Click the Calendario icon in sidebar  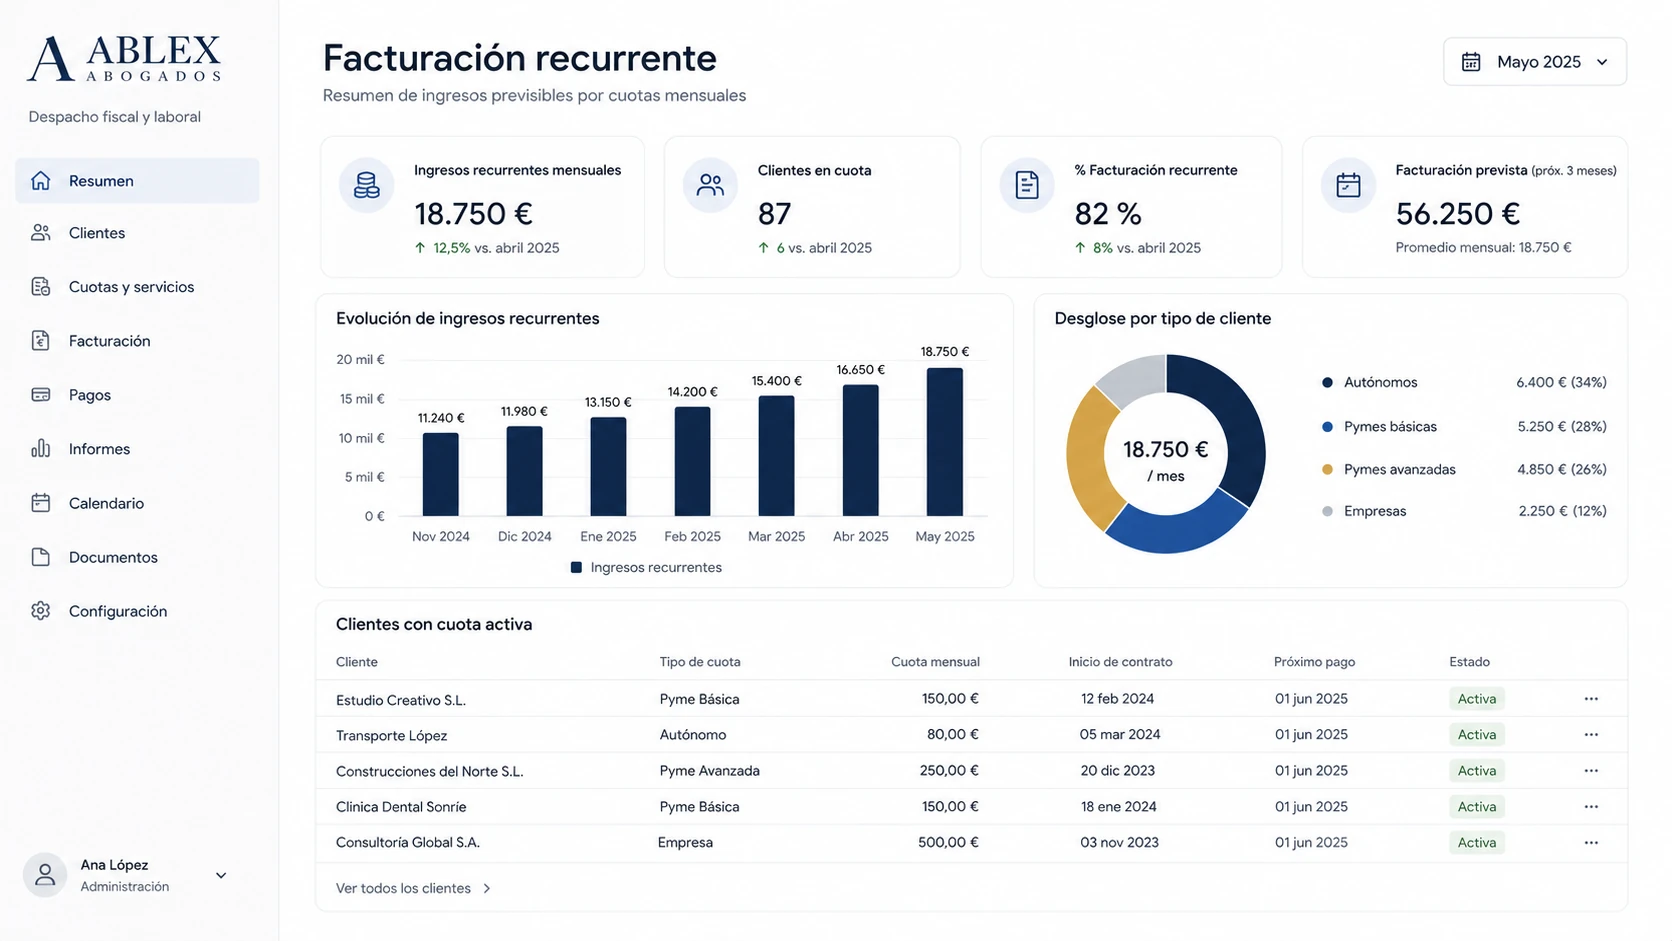point(41,503)
